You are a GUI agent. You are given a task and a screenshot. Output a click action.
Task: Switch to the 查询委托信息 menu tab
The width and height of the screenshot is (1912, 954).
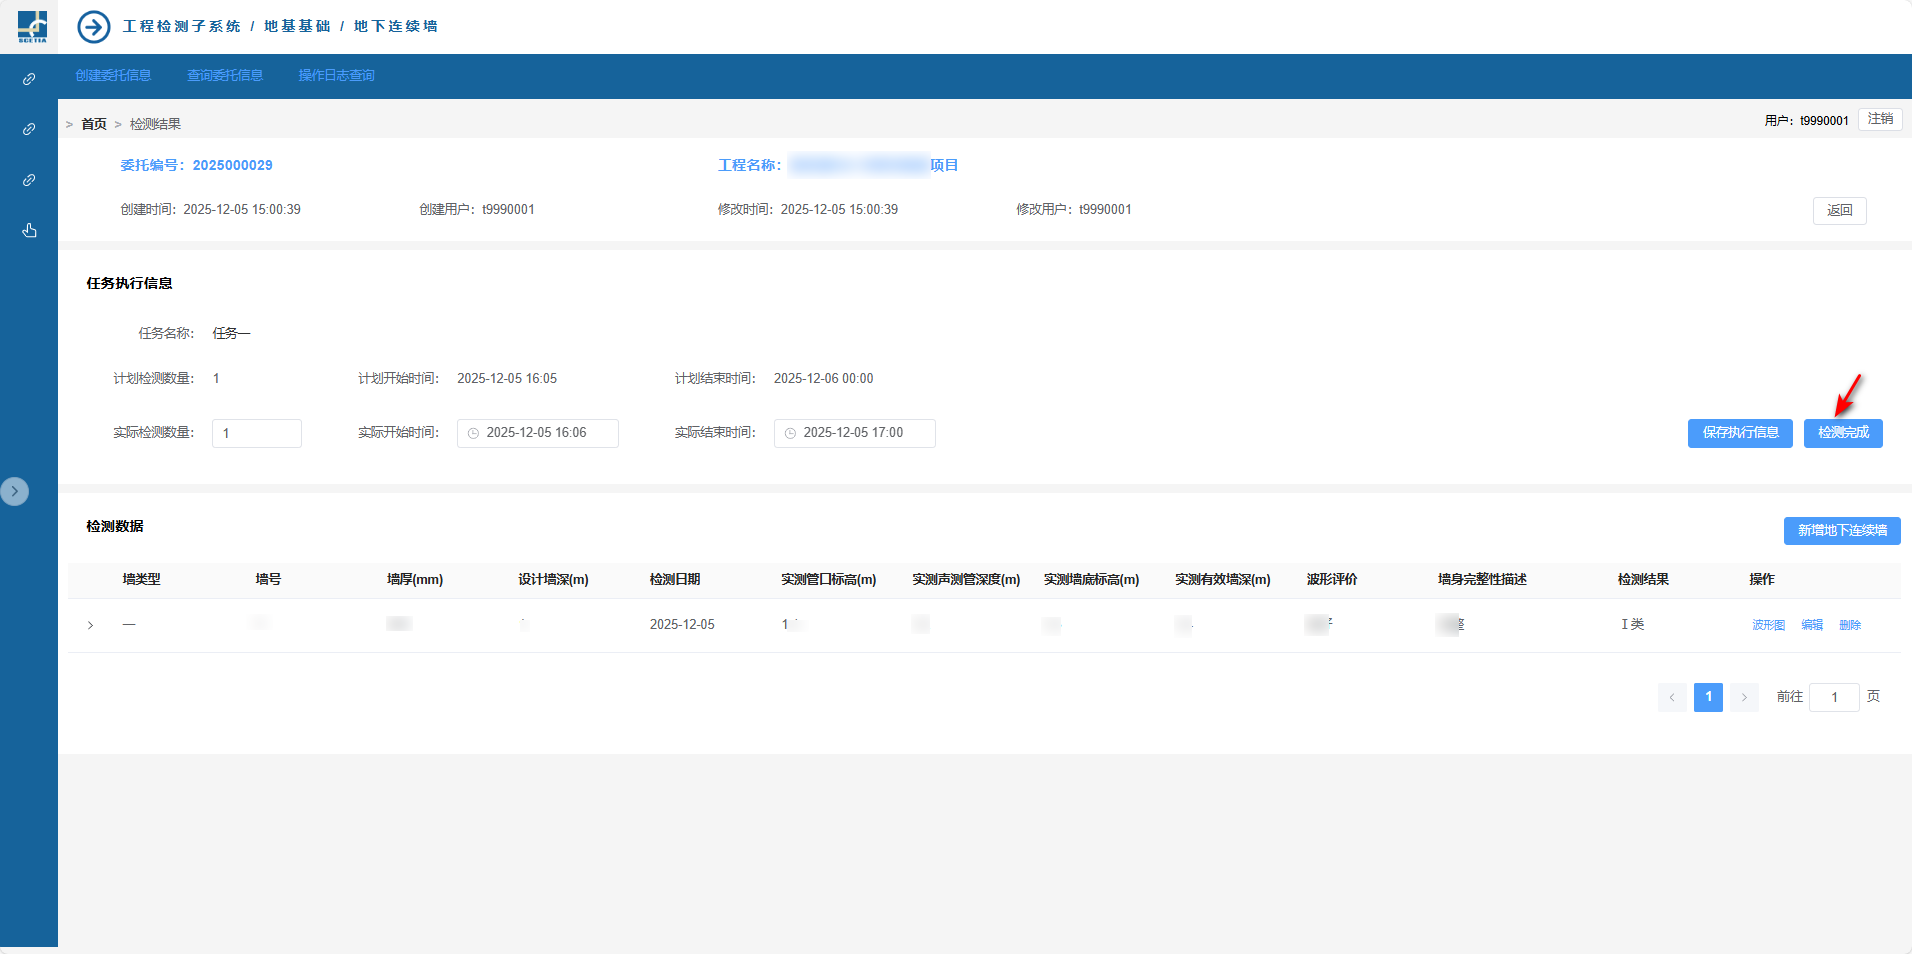pos(225,76)
